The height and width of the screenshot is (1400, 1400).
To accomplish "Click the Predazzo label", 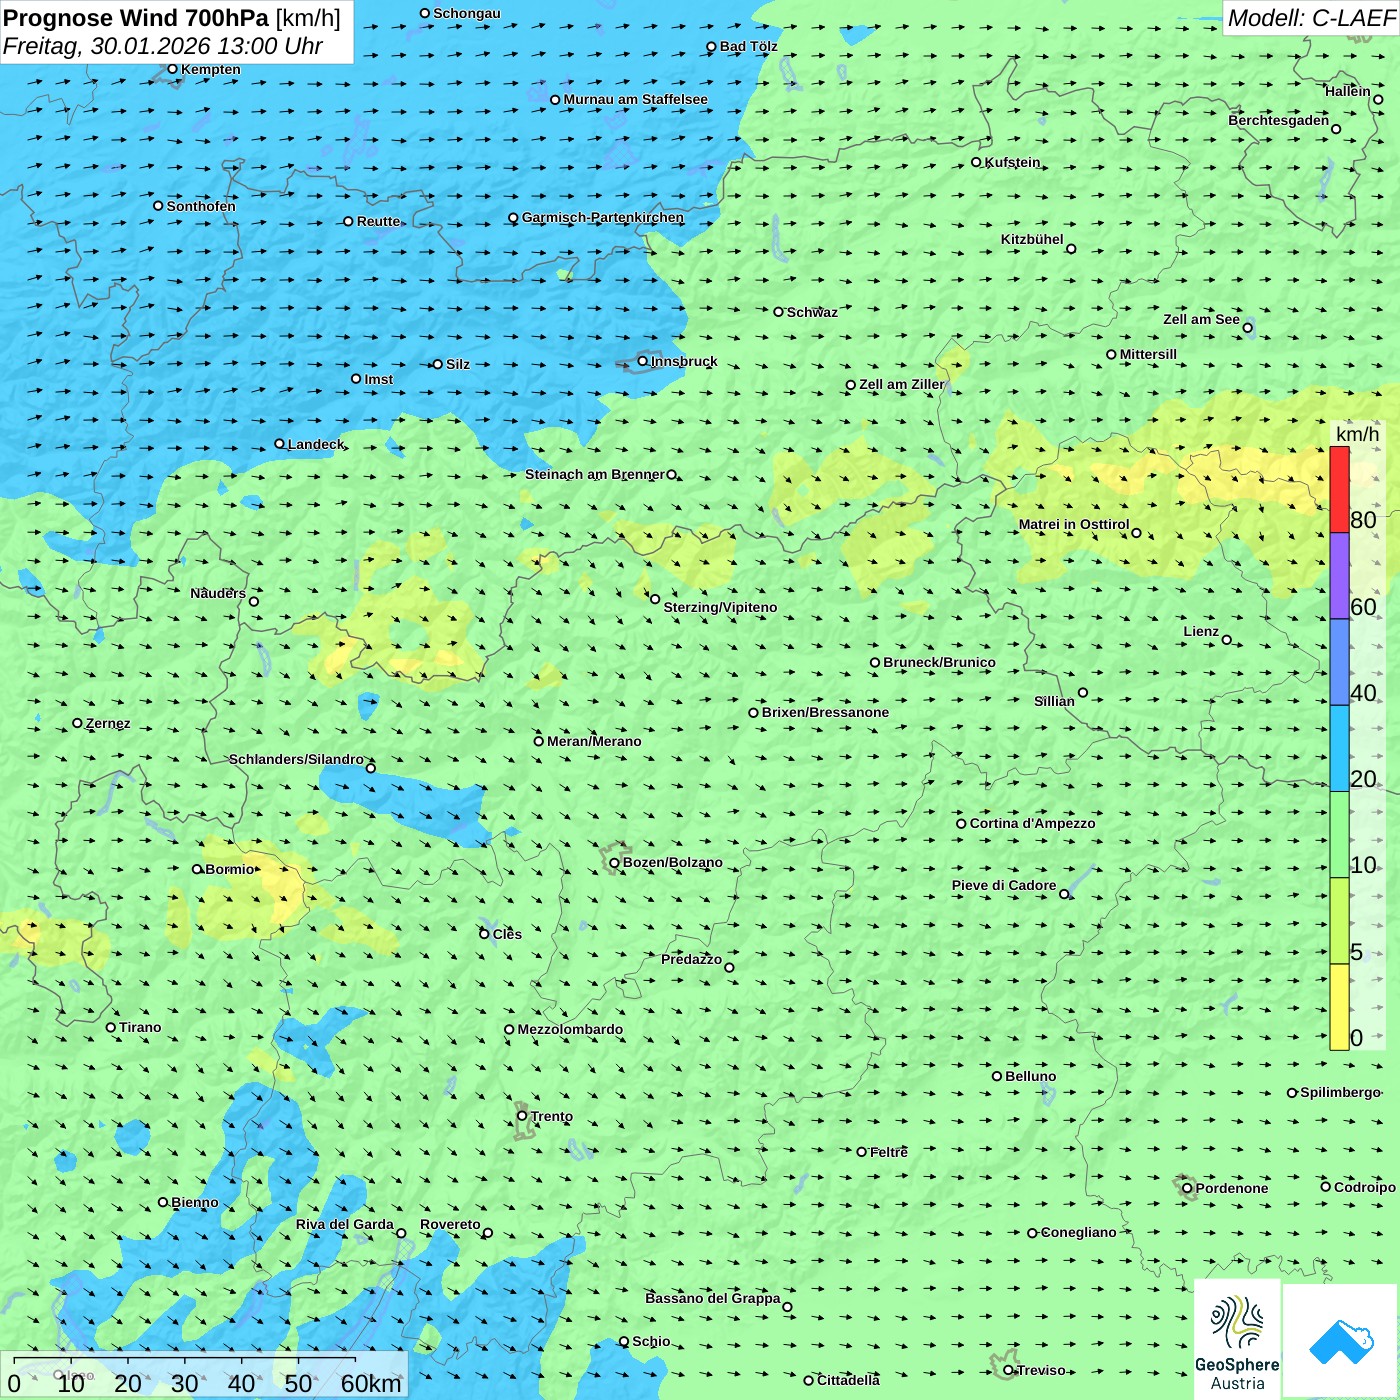I will [691, 959].
